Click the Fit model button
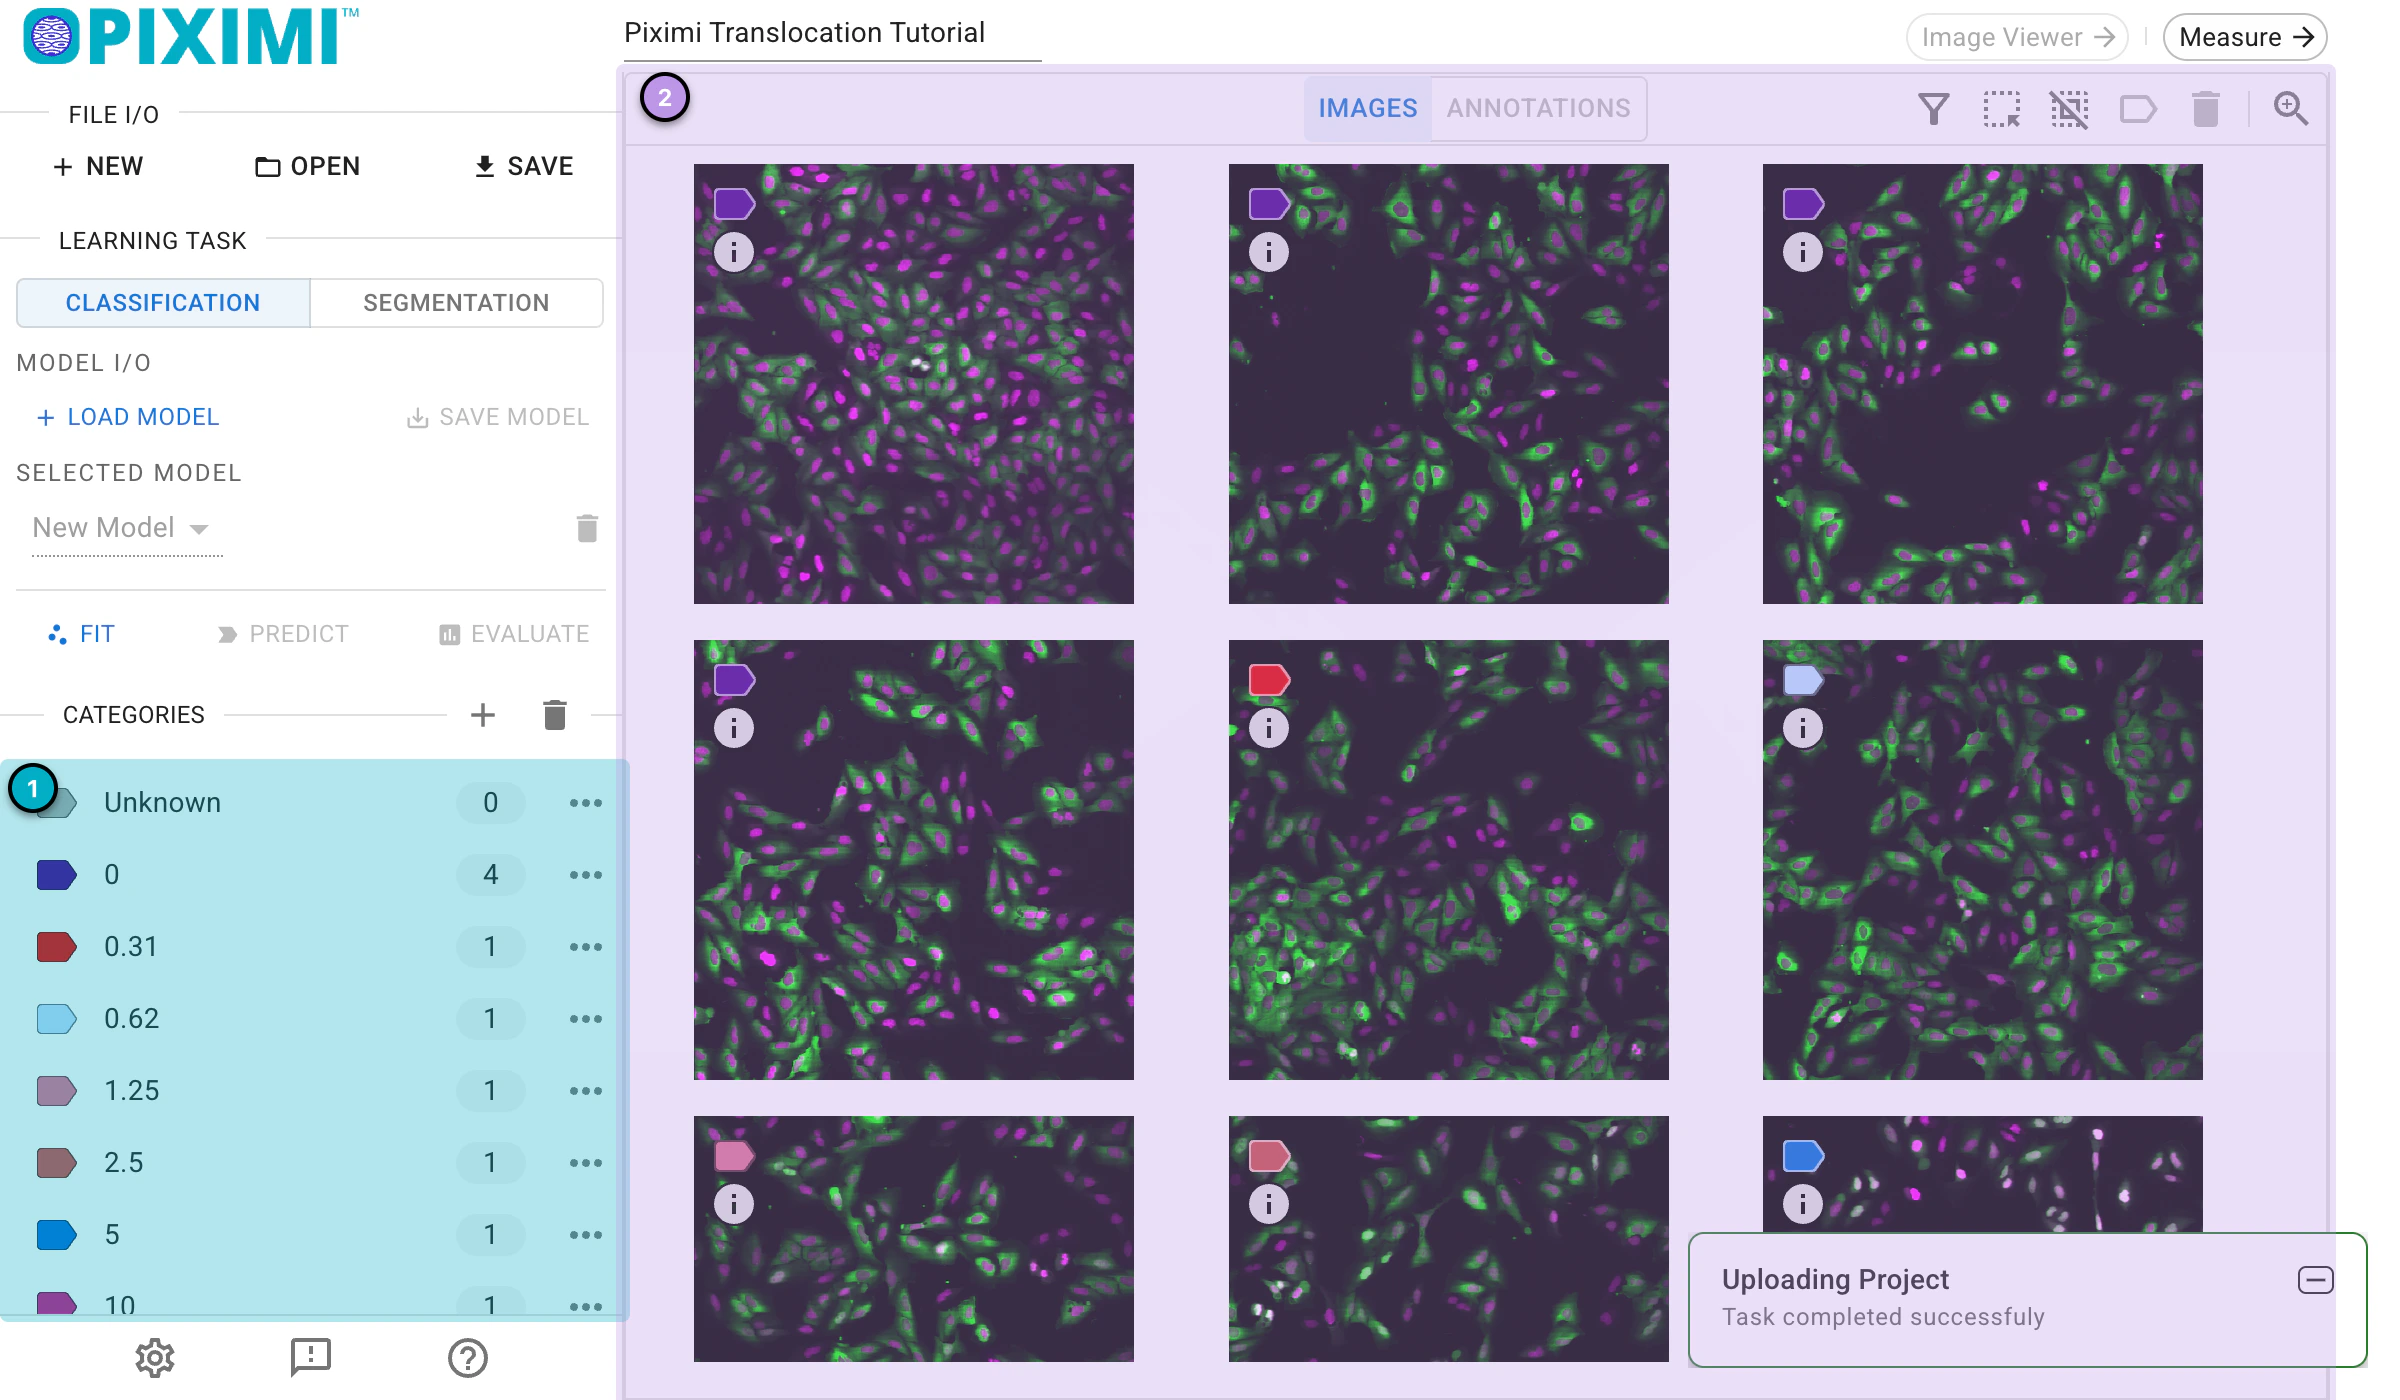Image resolution: width=2400 pixels, height=1400 pixels. pos(82,634)
